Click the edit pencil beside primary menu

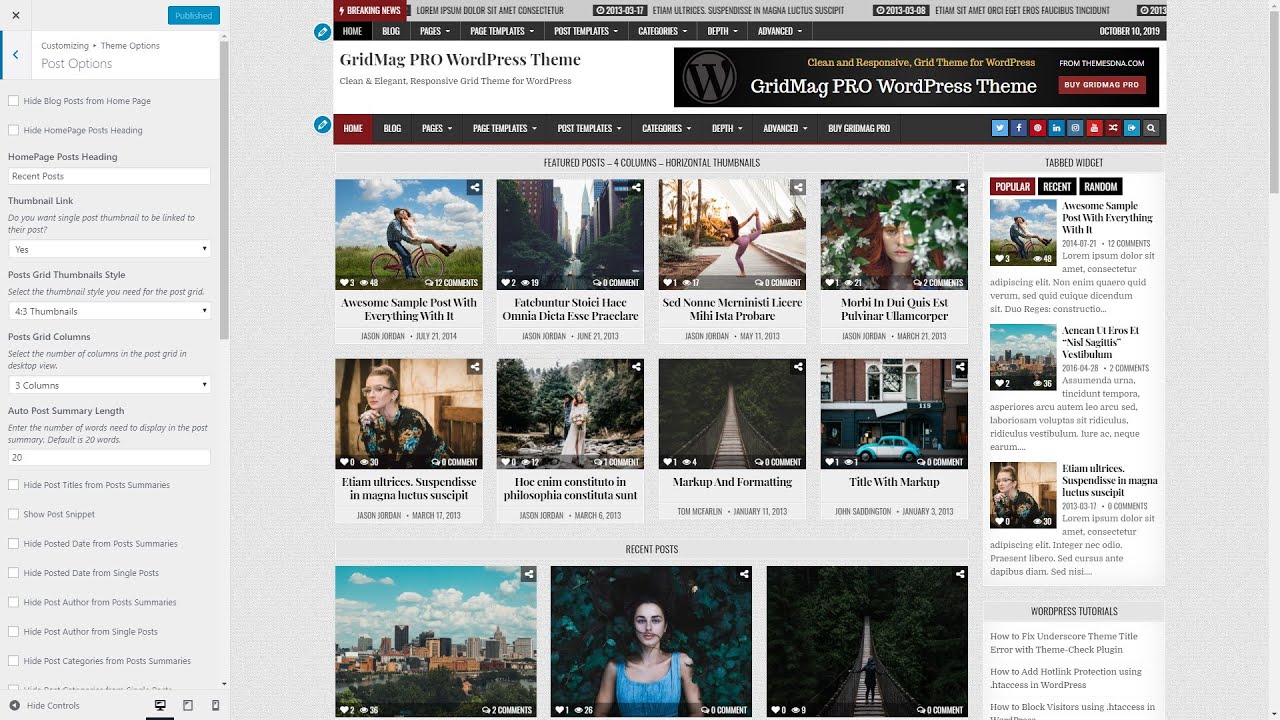coord(322,125)
